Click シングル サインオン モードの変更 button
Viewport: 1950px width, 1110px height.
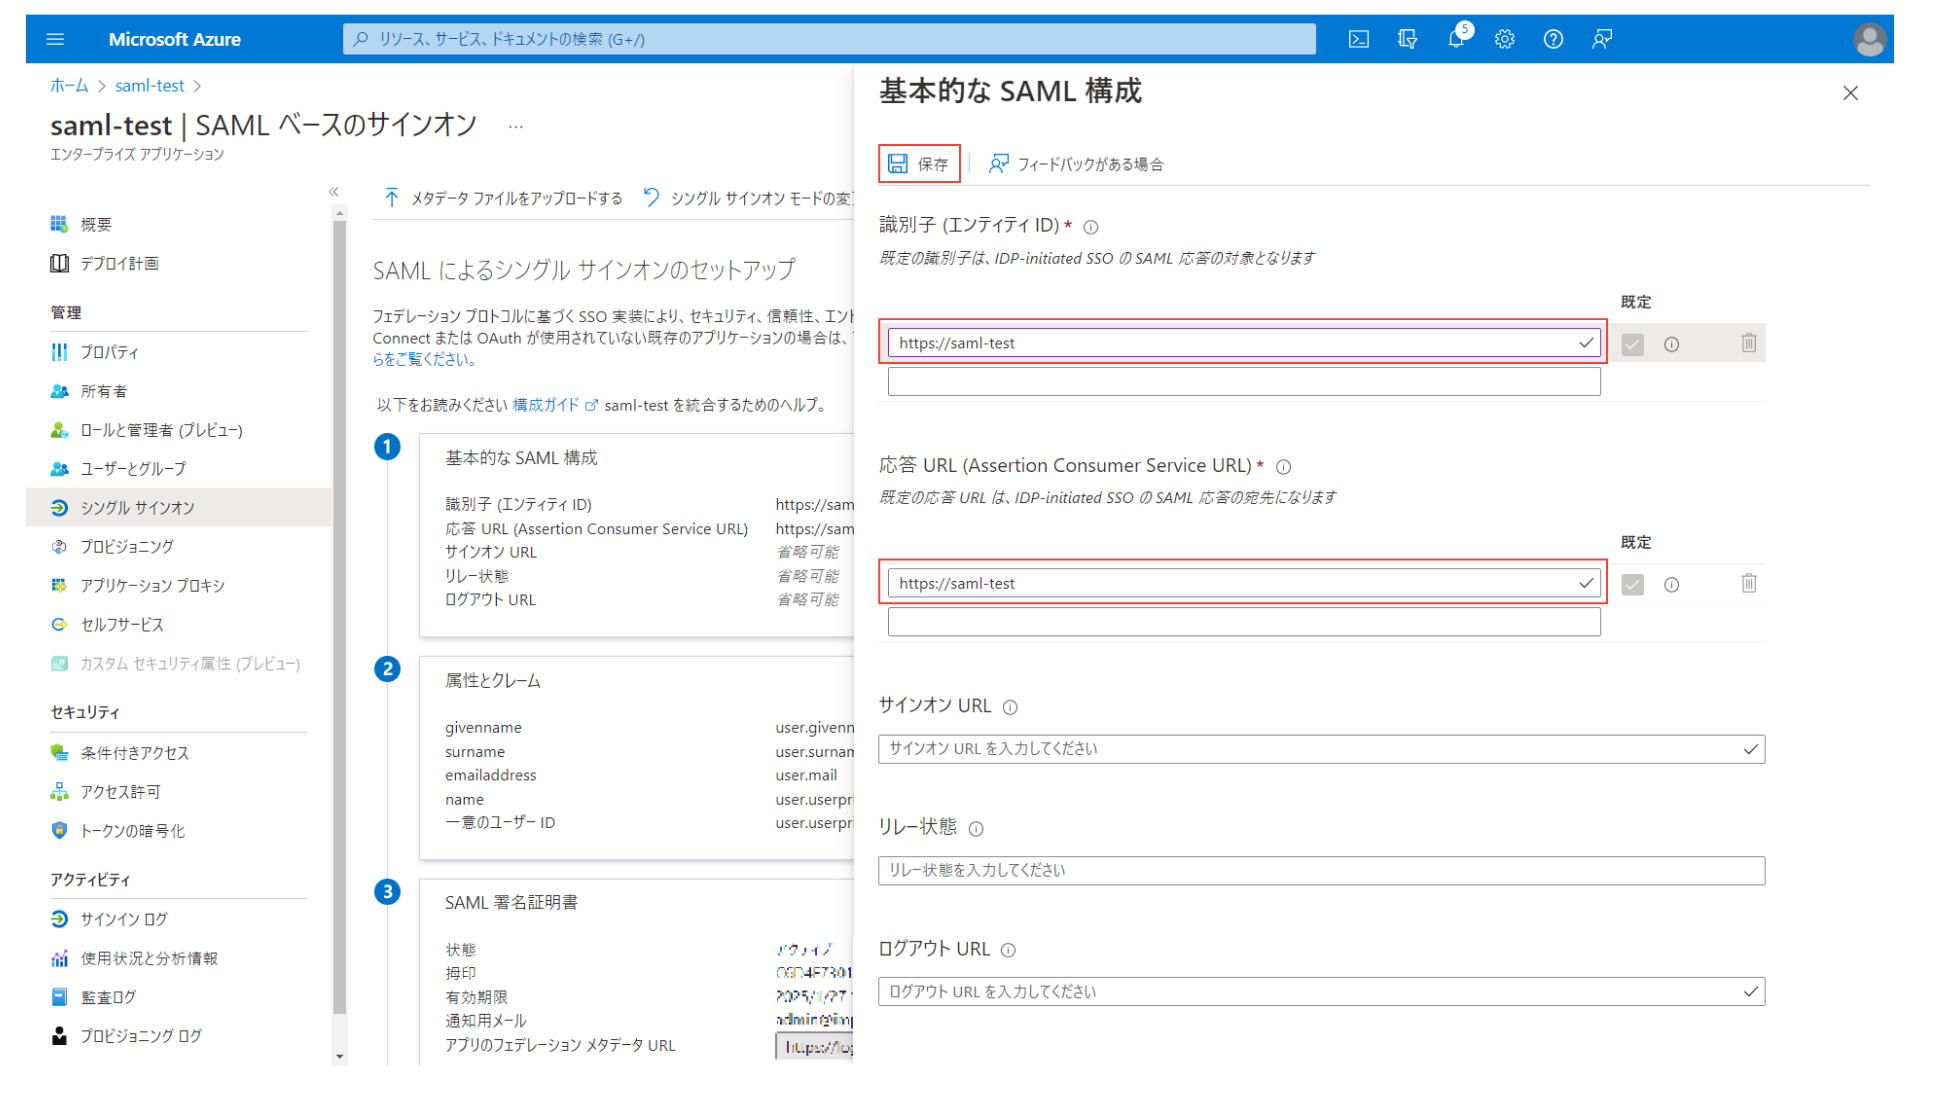pos(747,198)
